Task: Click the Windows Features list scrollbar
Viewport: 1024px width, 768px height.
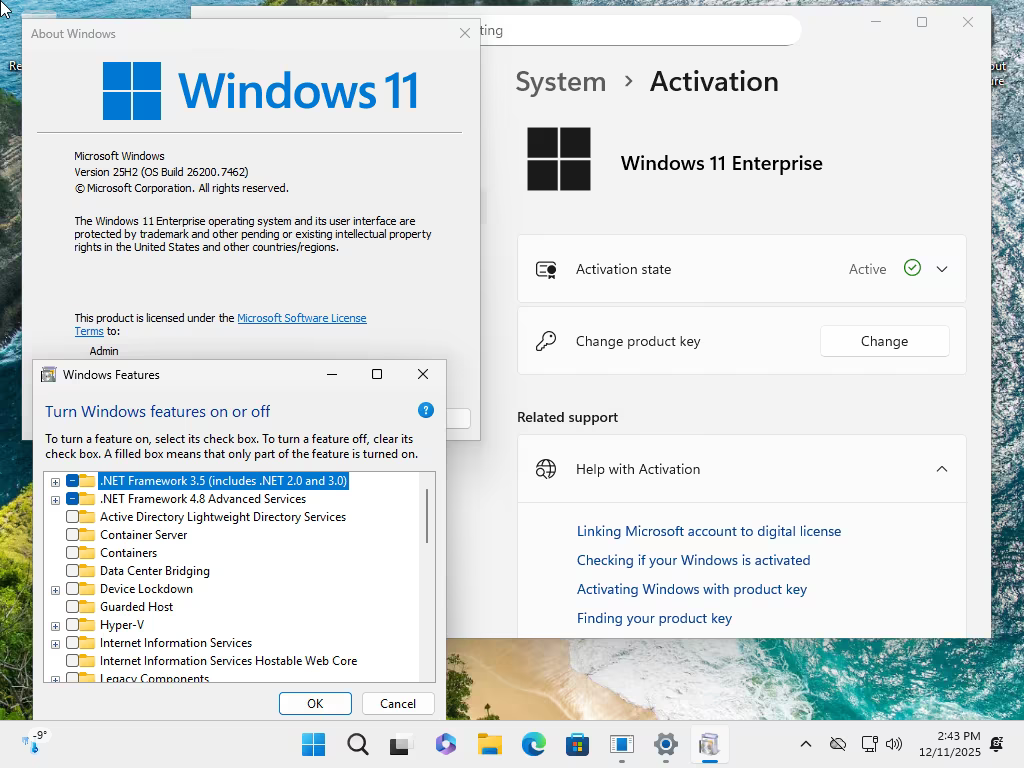Action: (x=427, y=516)
